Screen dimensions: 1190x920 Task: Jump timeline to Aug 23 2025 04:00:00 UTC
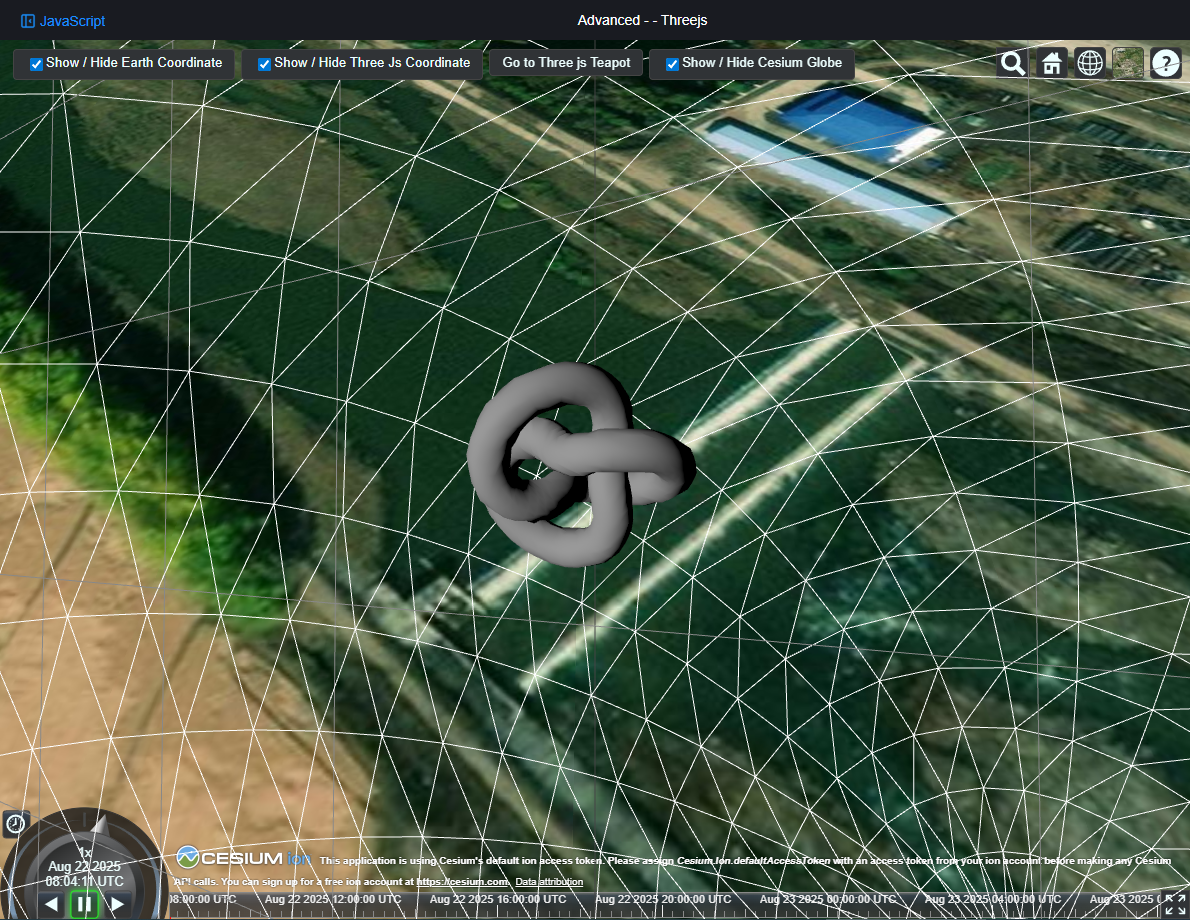(x=993, y=900)
